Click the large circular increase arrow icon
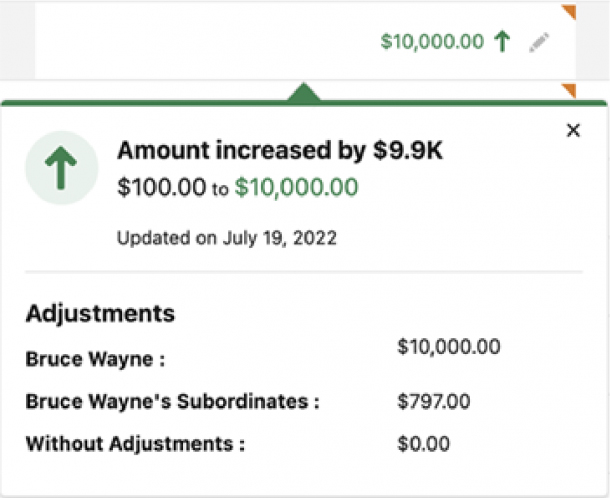The image size is (610, 498). coord(61,168)
